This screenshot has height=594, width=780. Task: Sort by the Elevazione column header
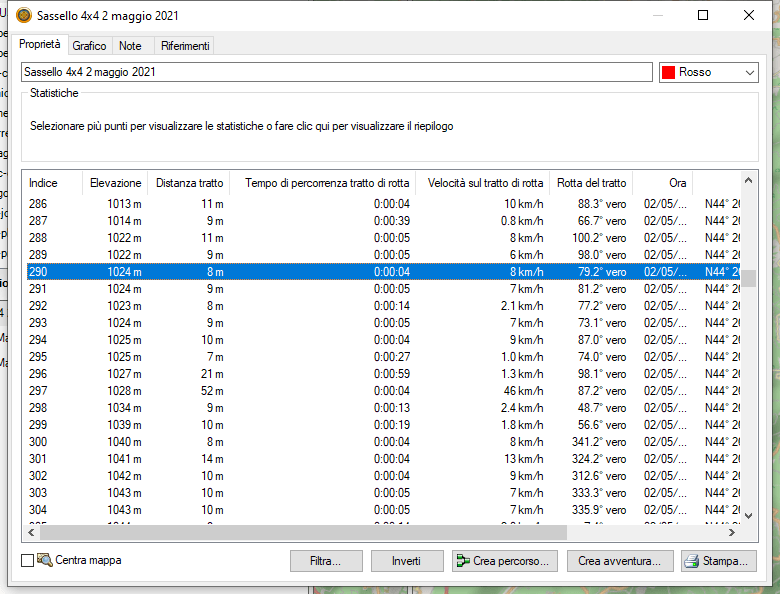tap(115, 183)
